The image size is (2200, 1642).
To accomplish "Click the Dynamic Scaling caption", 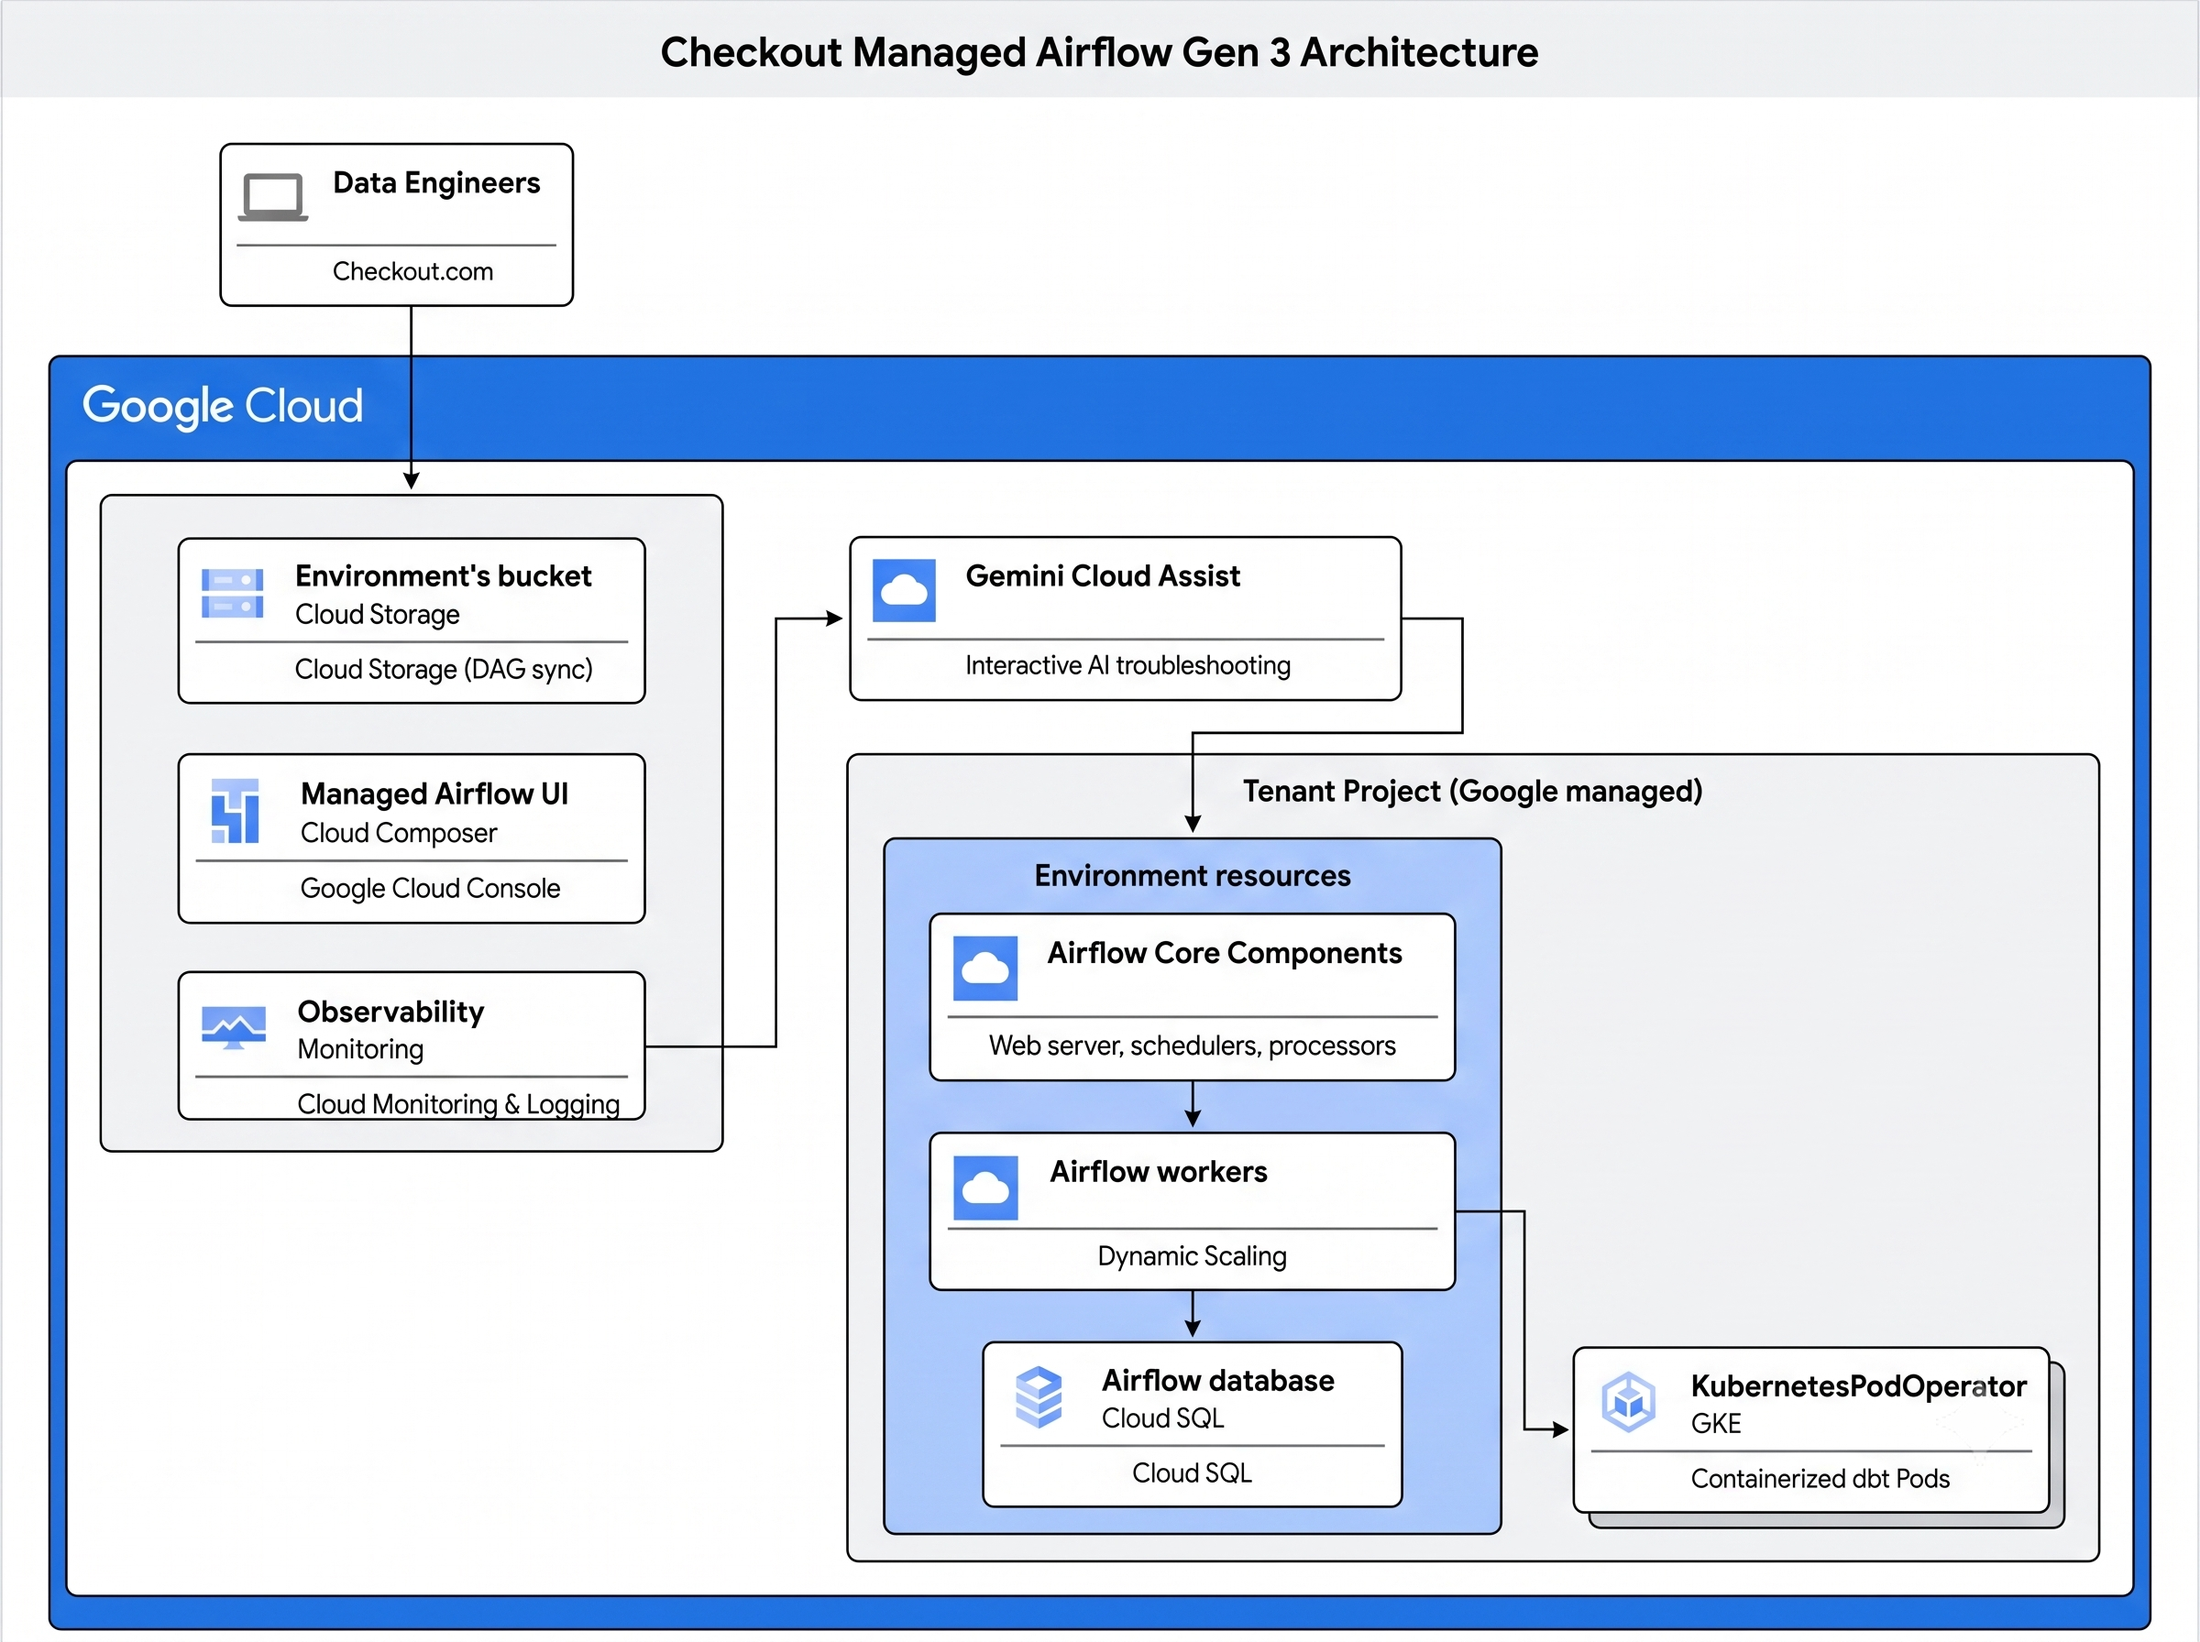I will click(1192, 1256).
